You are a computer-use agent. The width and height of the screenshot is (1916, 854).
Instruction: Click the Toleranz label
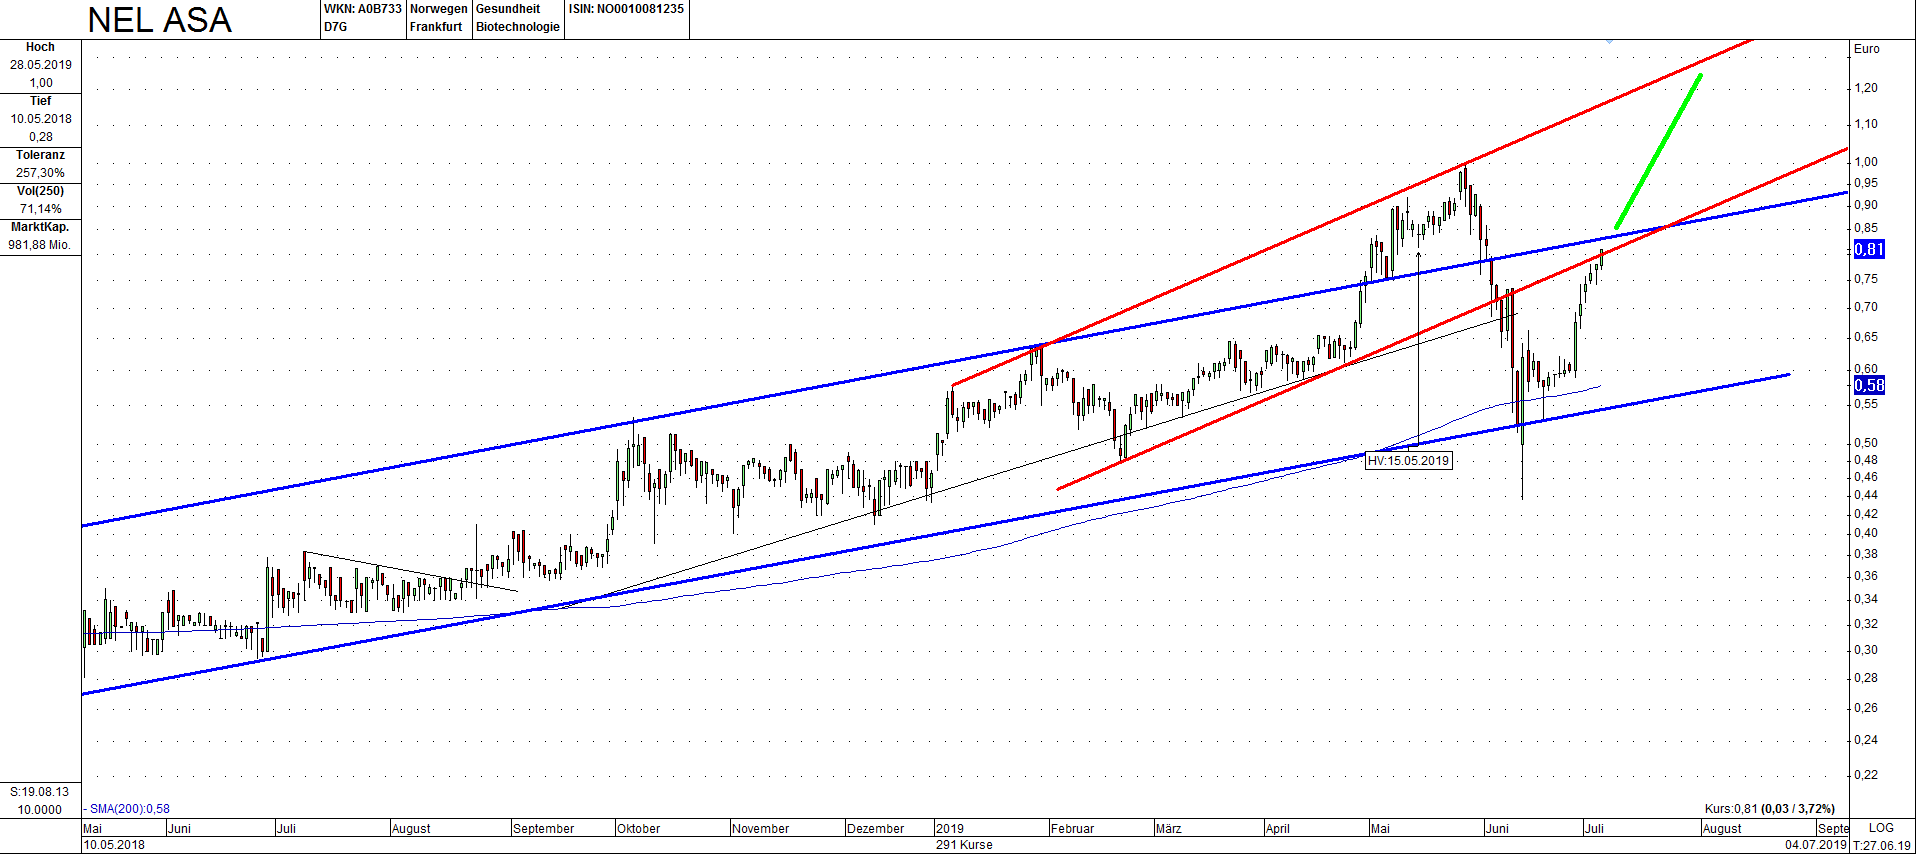pos(40,155)
